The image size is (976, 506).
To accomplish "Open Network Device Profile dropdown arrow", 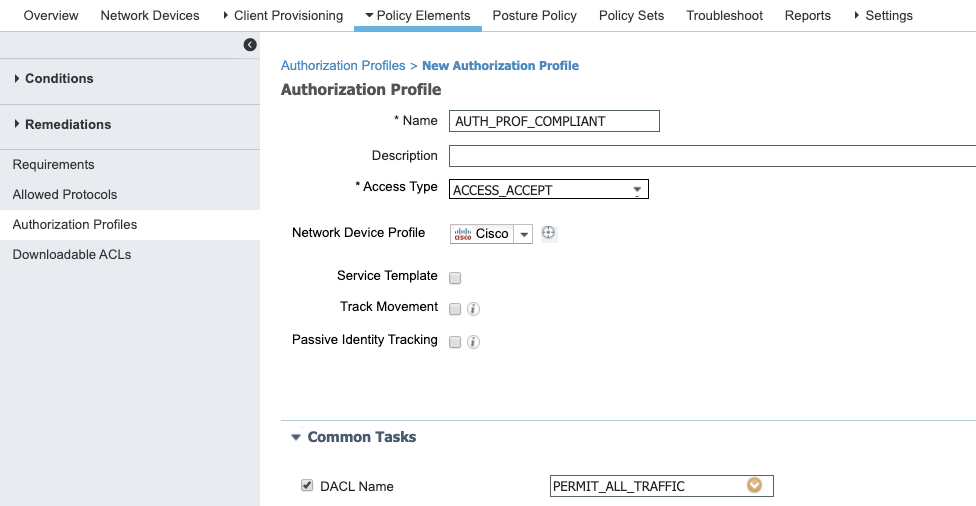I will [525, 234].
